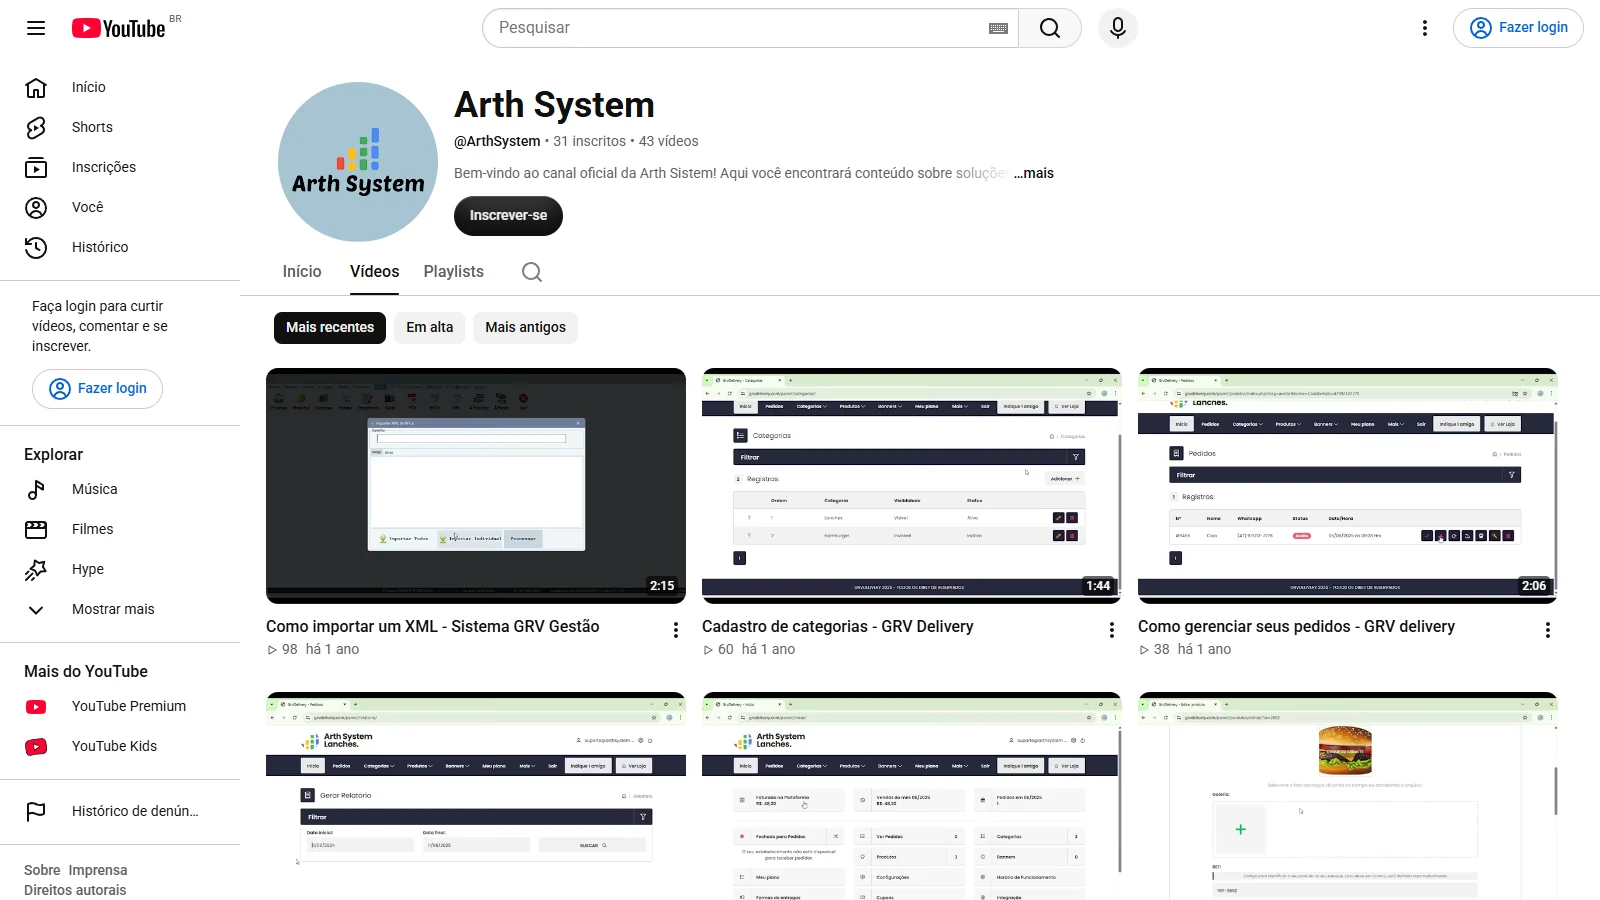This screenshot has height=900, width=1600.
Task: Subscribe with Inscrever-se button
Action: coord(508,216)
